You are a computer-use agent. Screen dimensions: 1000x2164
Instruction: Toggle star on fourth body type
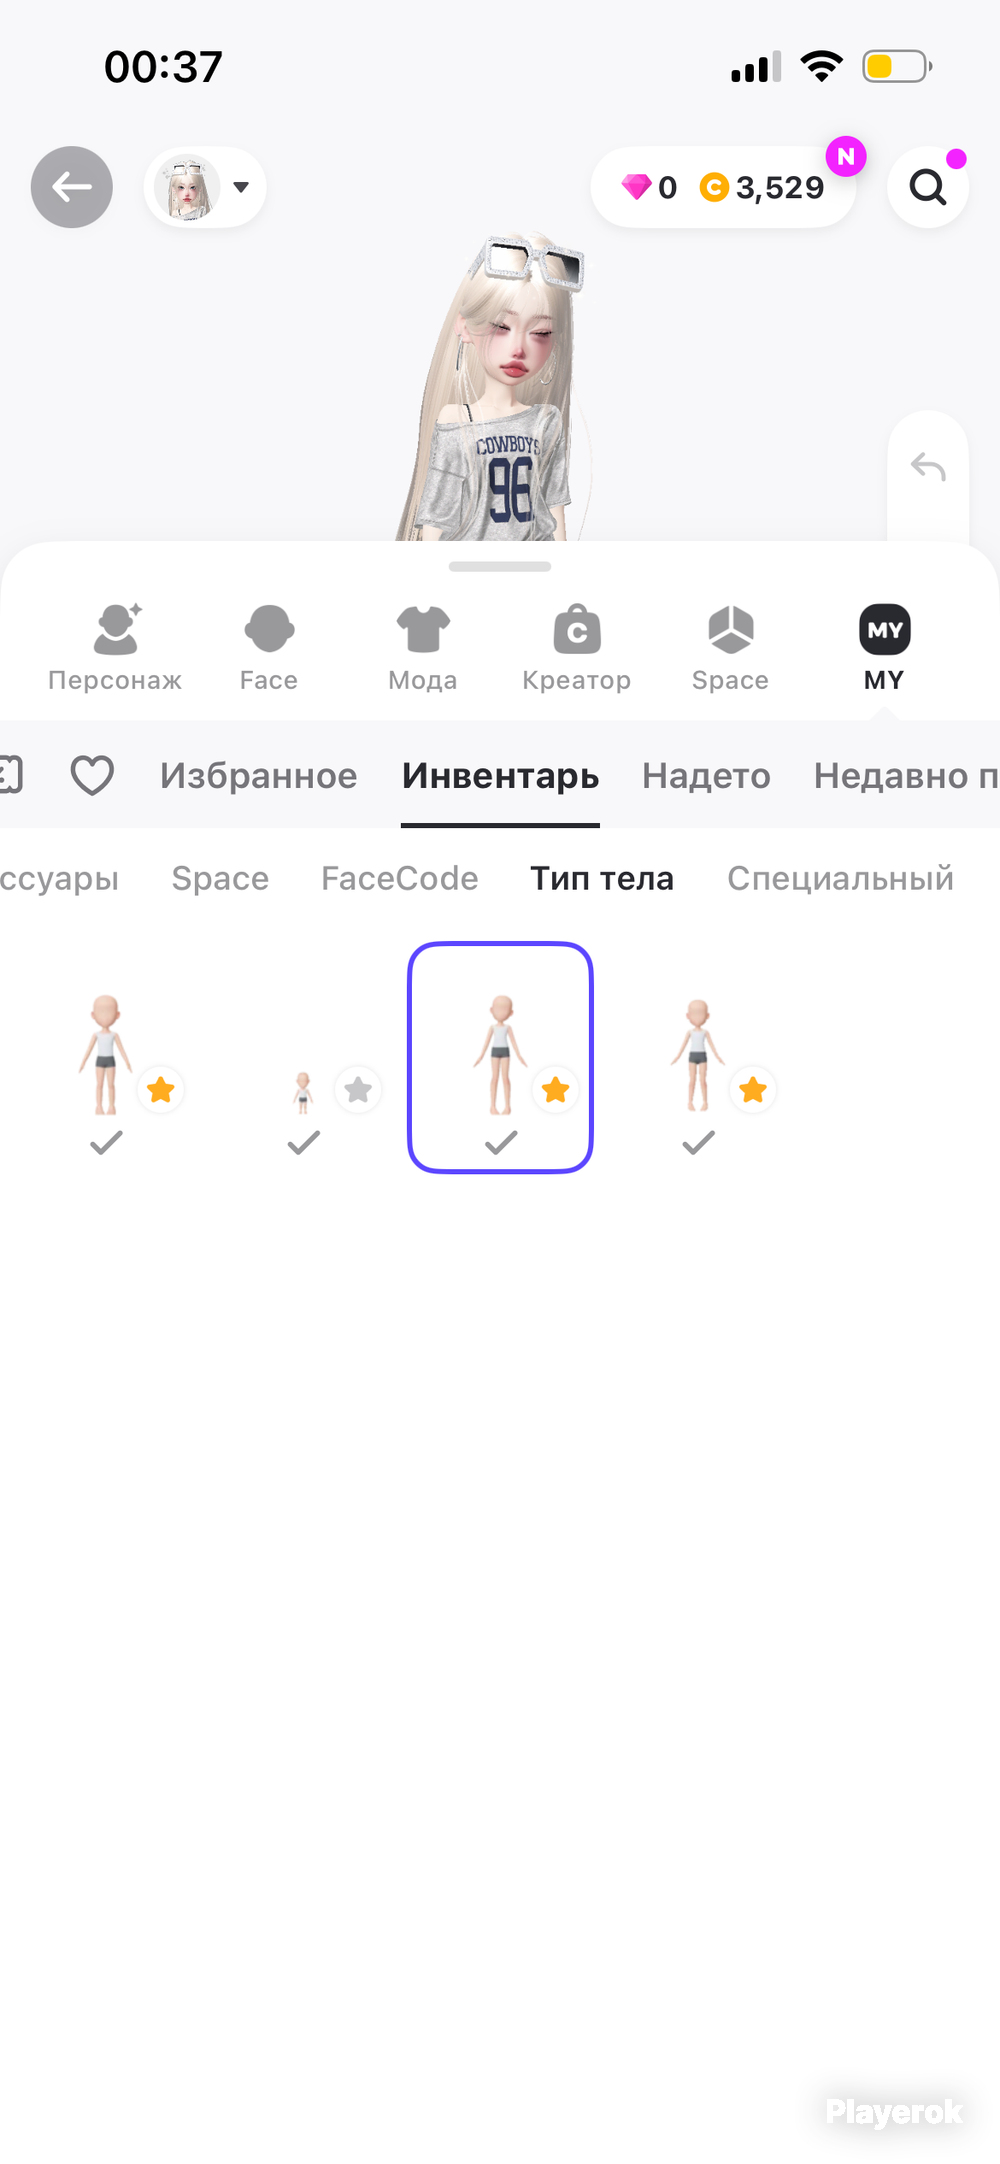click(753, 1090)
